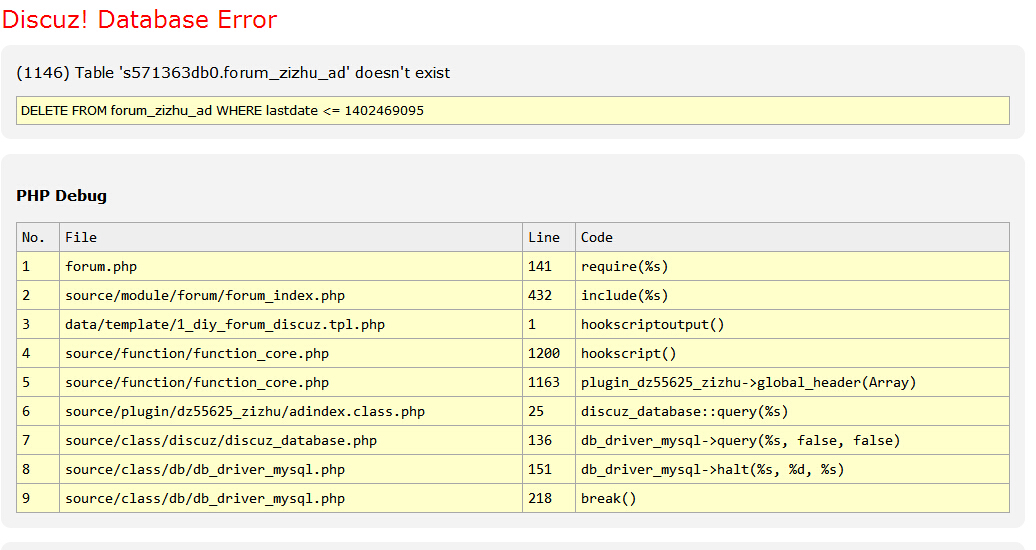The image size is (1036, 550).
Task: Click the discuz_database::query(%s) code cell
Action: click(792, 412)
